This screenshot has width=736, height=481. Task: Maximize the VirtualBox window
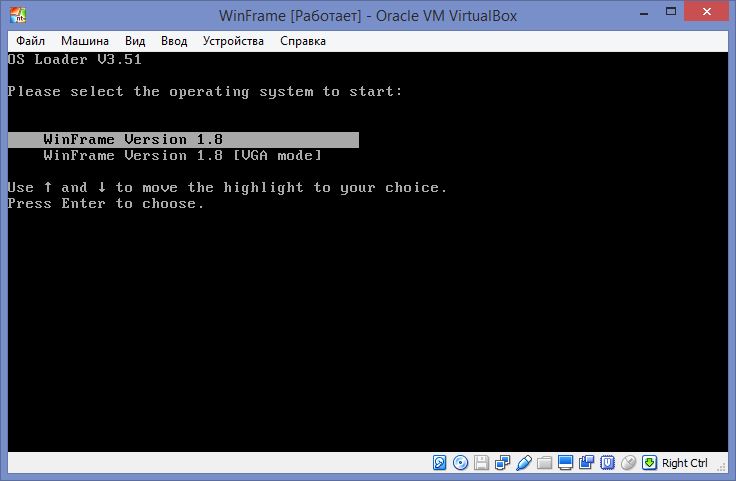coord(671,12)
